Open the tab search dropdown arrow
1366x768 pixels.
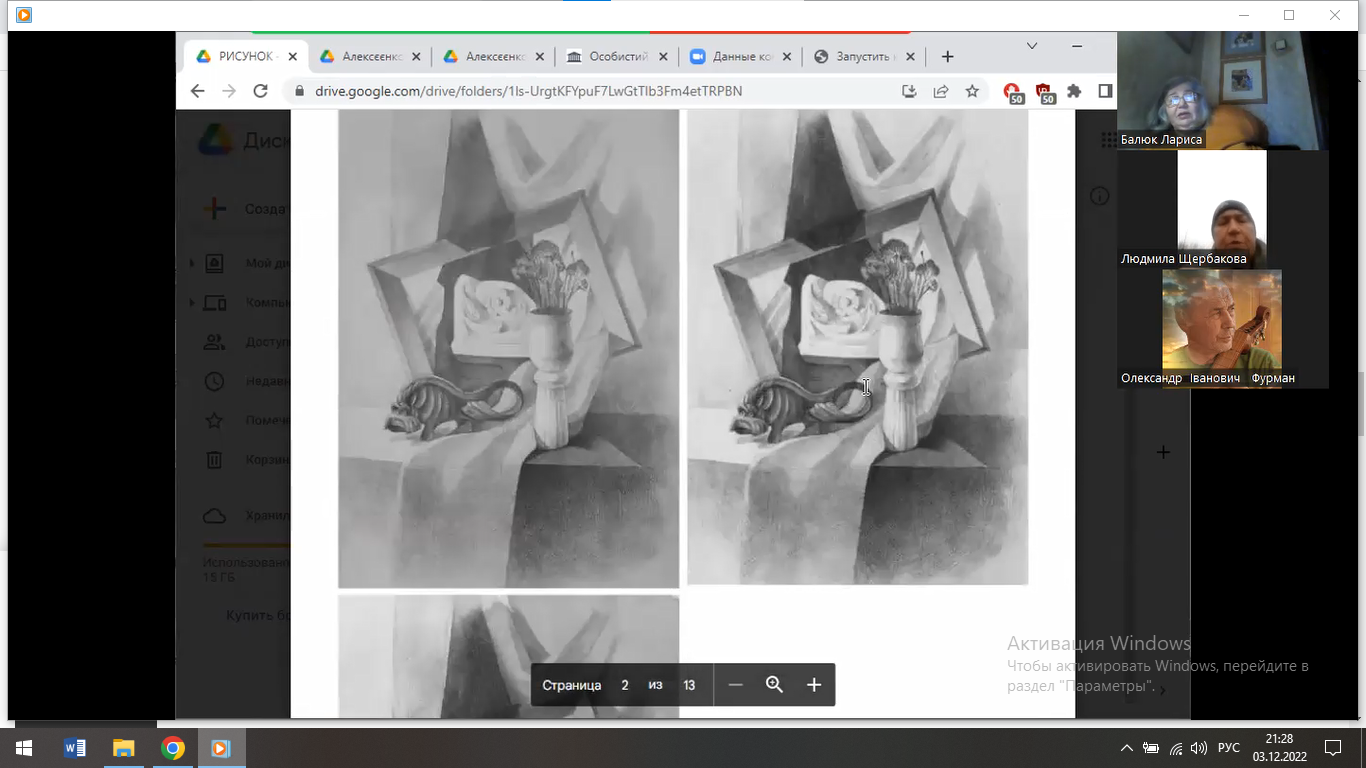[1032, 46]
